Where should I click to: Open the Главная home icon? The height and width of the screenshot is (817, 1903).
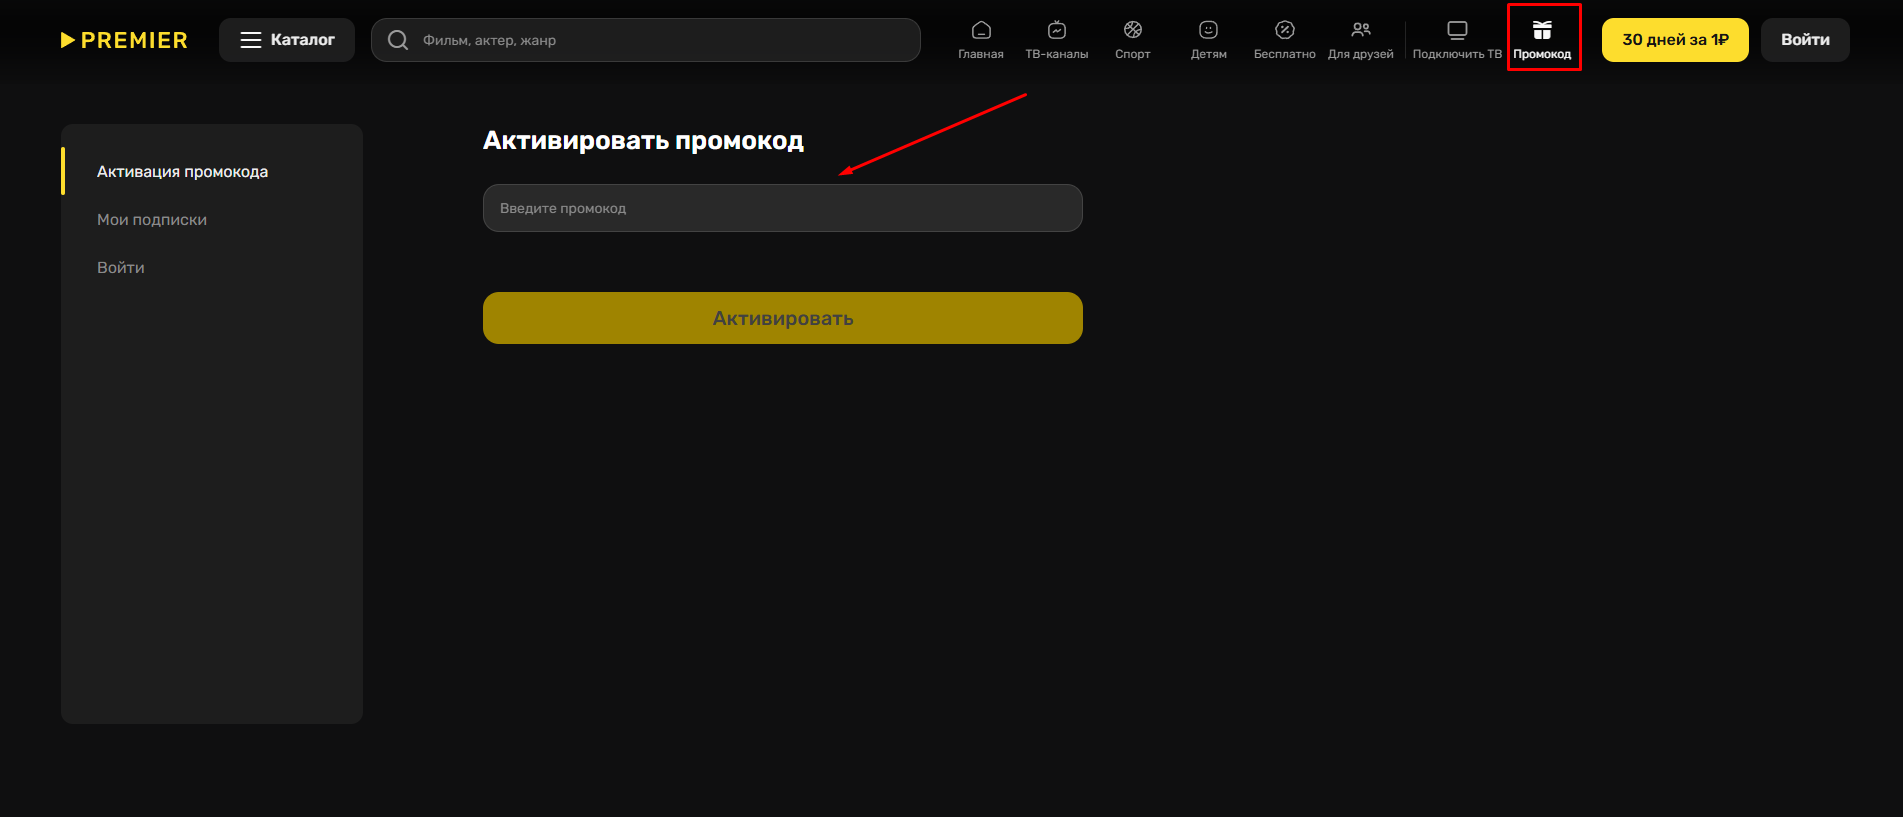(981, 30)
